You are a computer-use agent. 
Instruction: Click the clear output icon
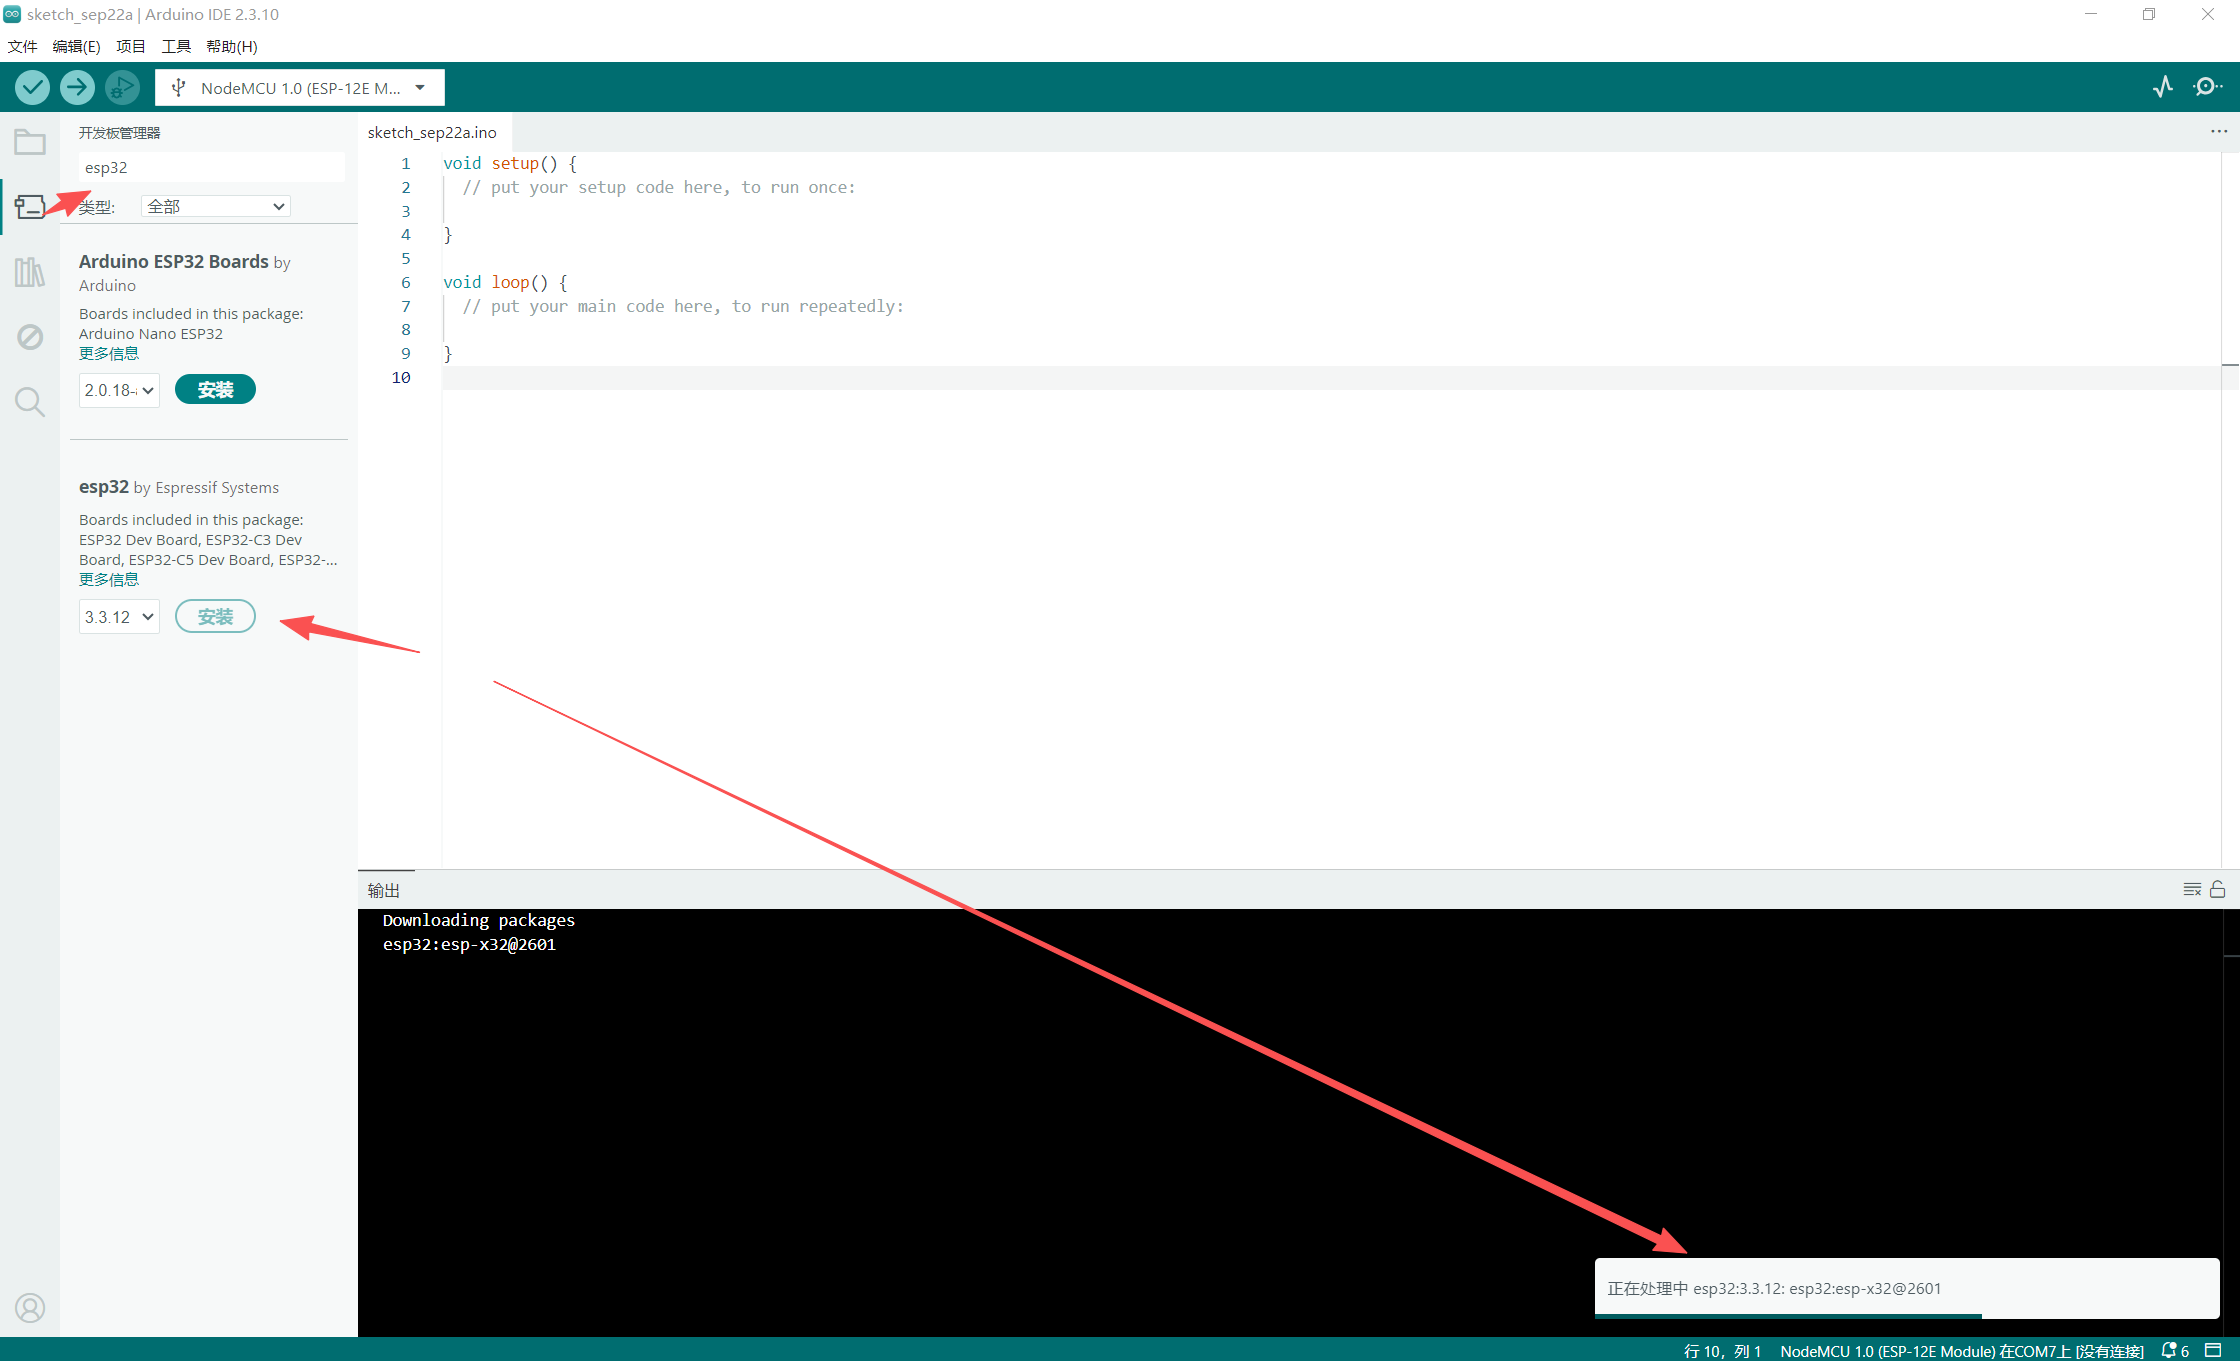2192,889
